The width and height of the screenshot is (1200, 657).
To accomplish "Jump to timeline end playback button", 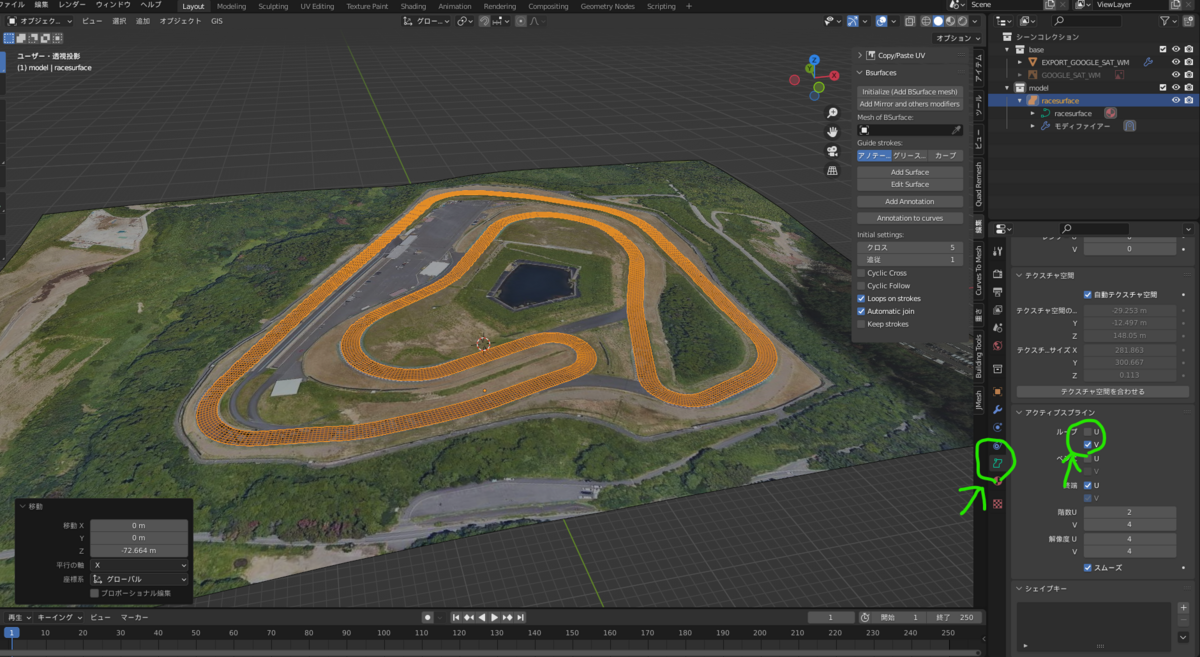I will tap(521, 617).
